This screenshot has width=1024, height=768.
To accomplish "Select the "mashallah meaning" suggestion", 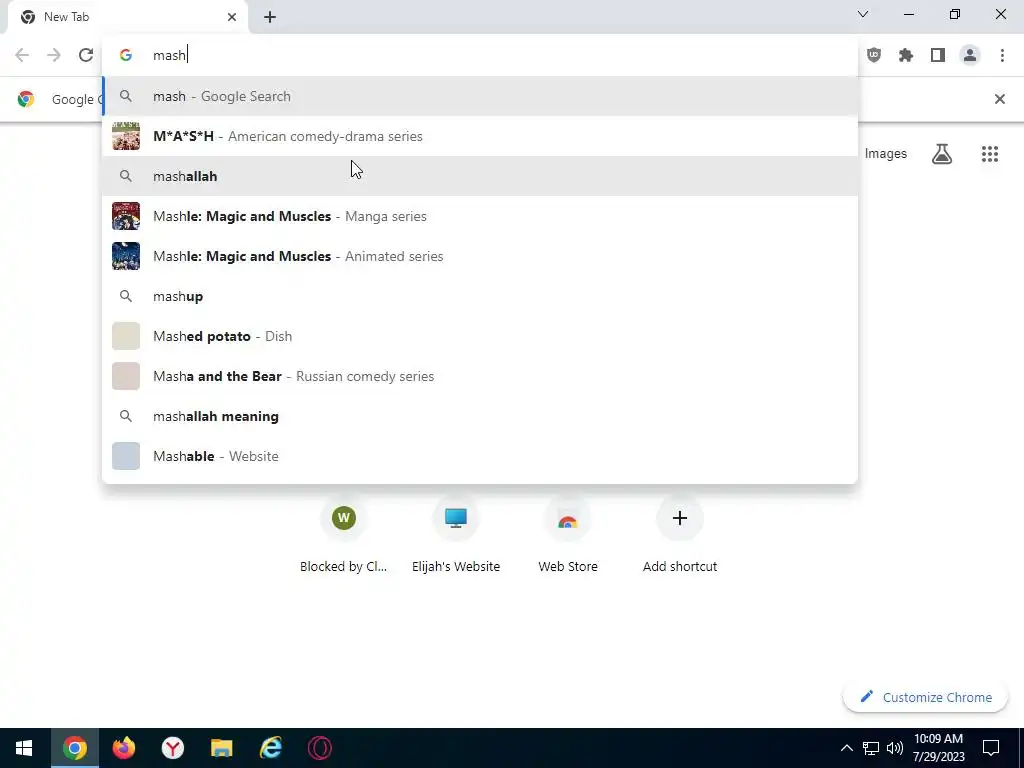I will [x=480, y=417].
